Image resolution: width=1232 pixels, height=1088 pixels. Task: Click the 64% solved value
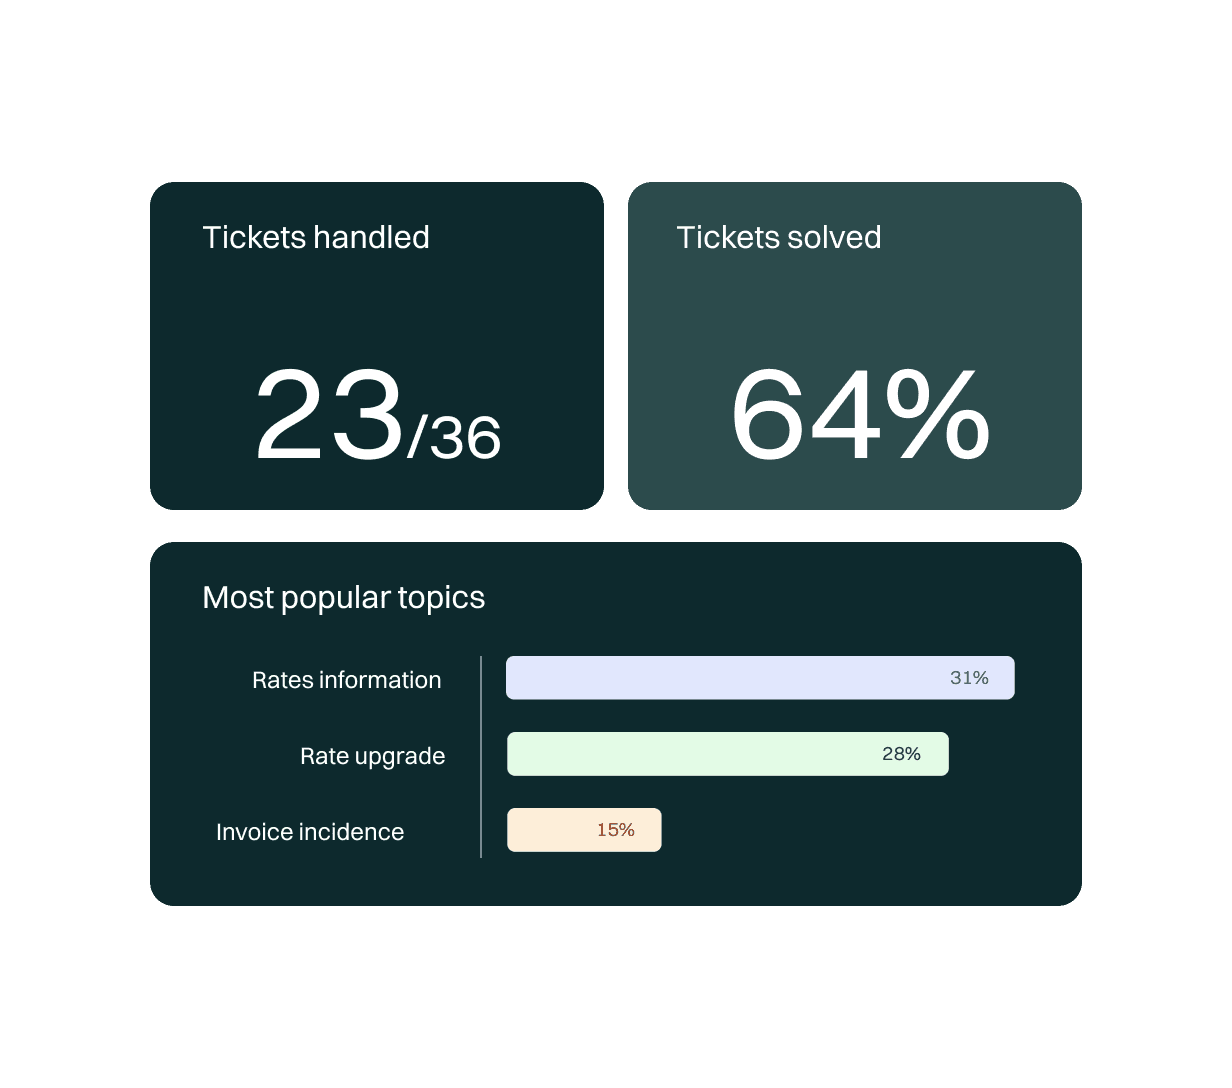(858, 415)
